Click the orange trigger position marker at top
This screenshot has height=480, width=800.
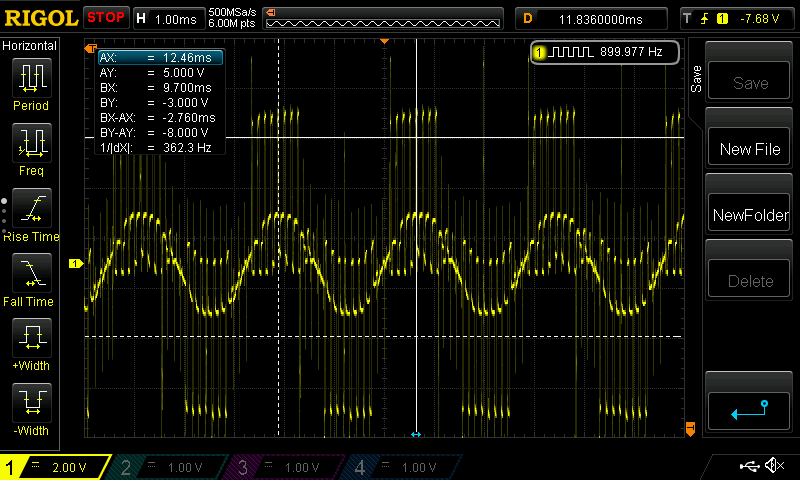(x=385, y=41)
